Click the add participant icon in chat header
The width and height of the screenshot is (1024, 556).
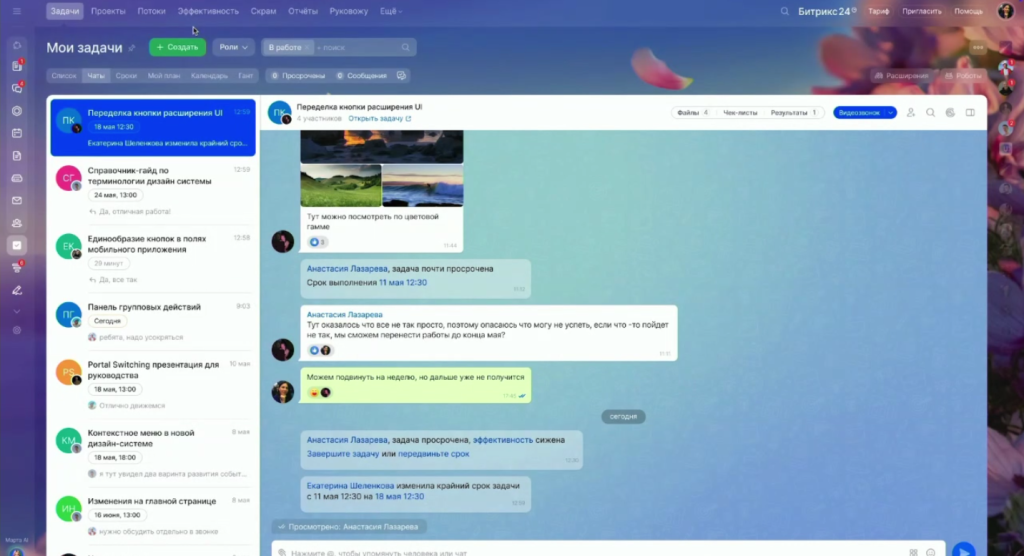911,113
